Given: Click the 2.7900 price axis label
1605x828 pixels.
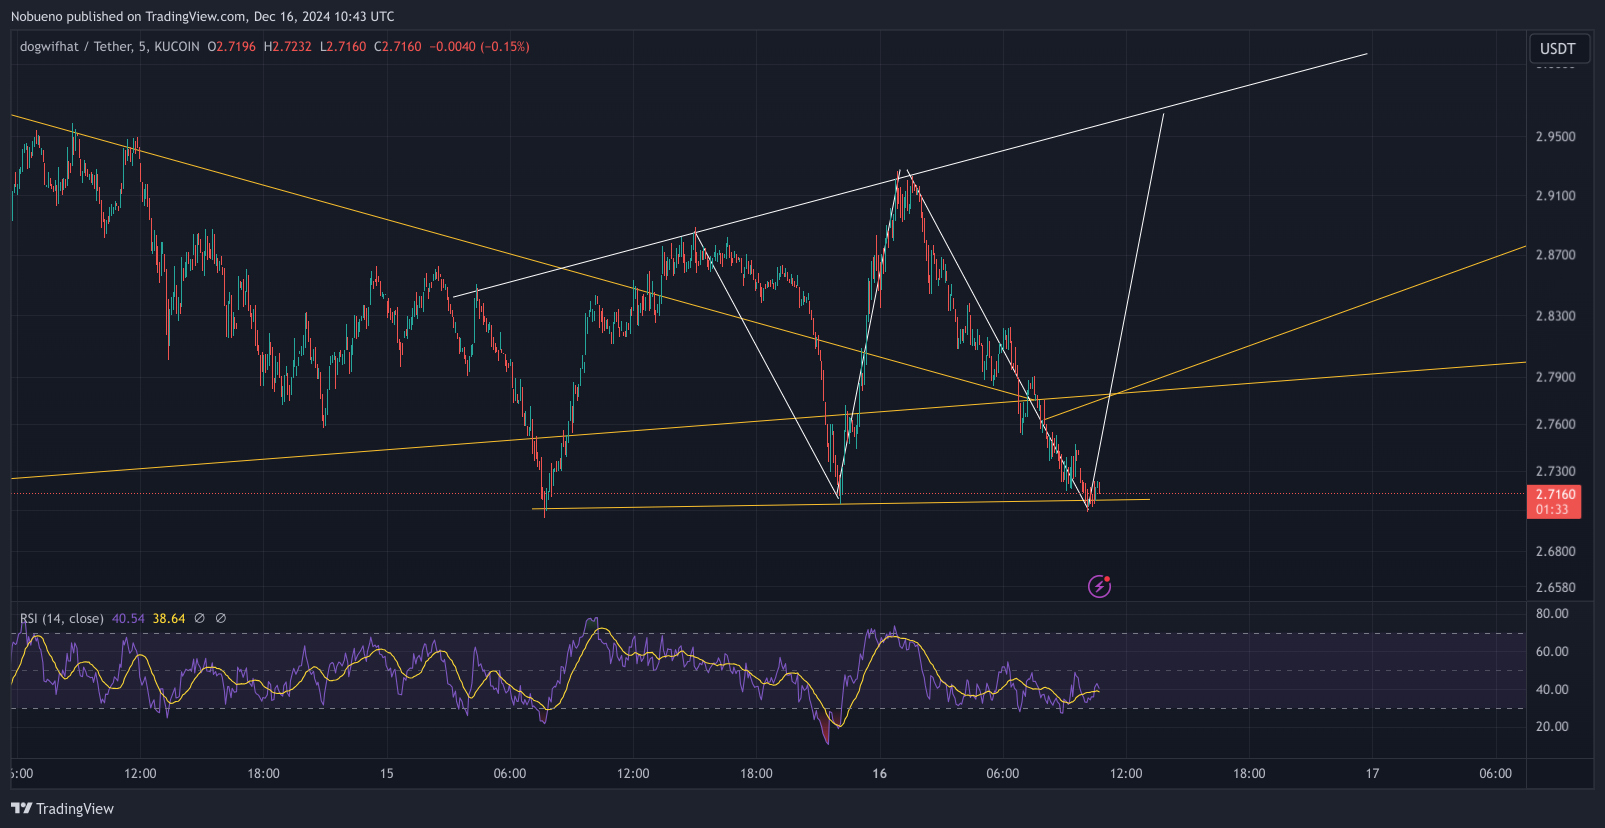Looking at the screenshot, I should 1555,376.
